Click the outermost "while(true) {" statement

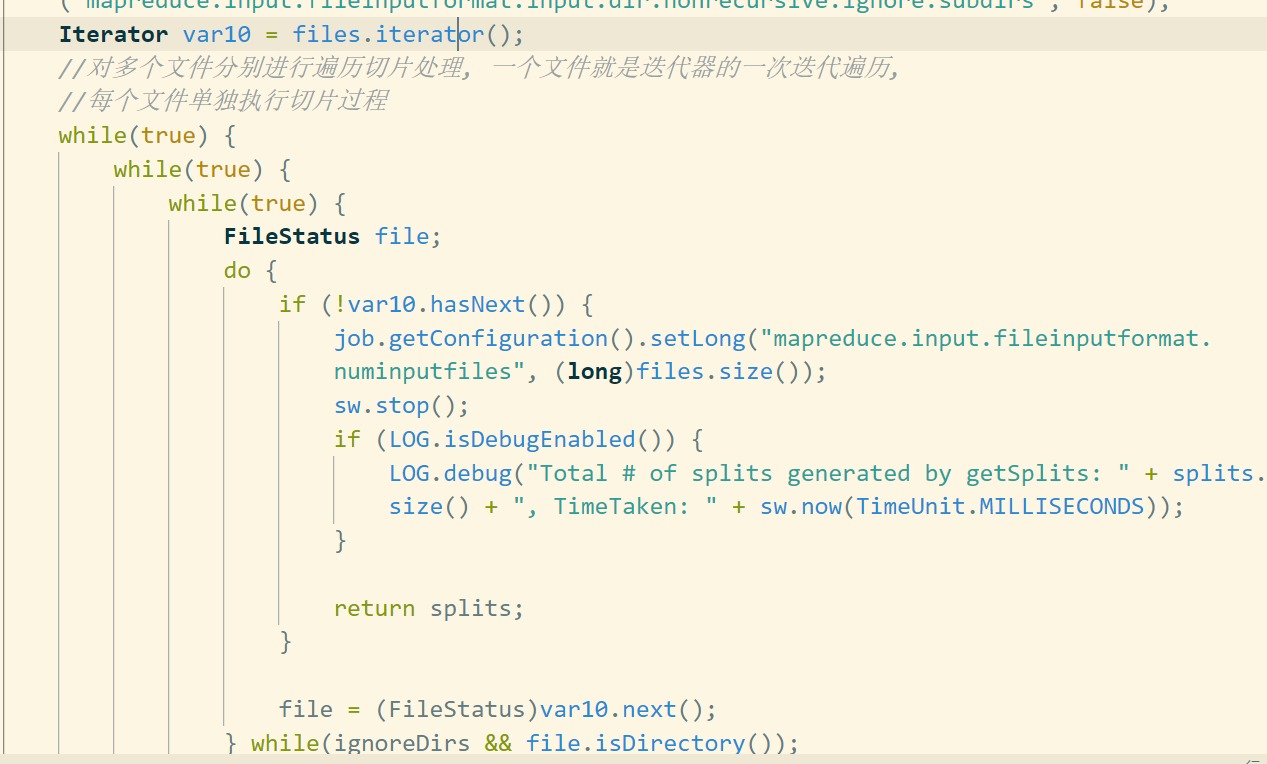[x=147, y=135]
